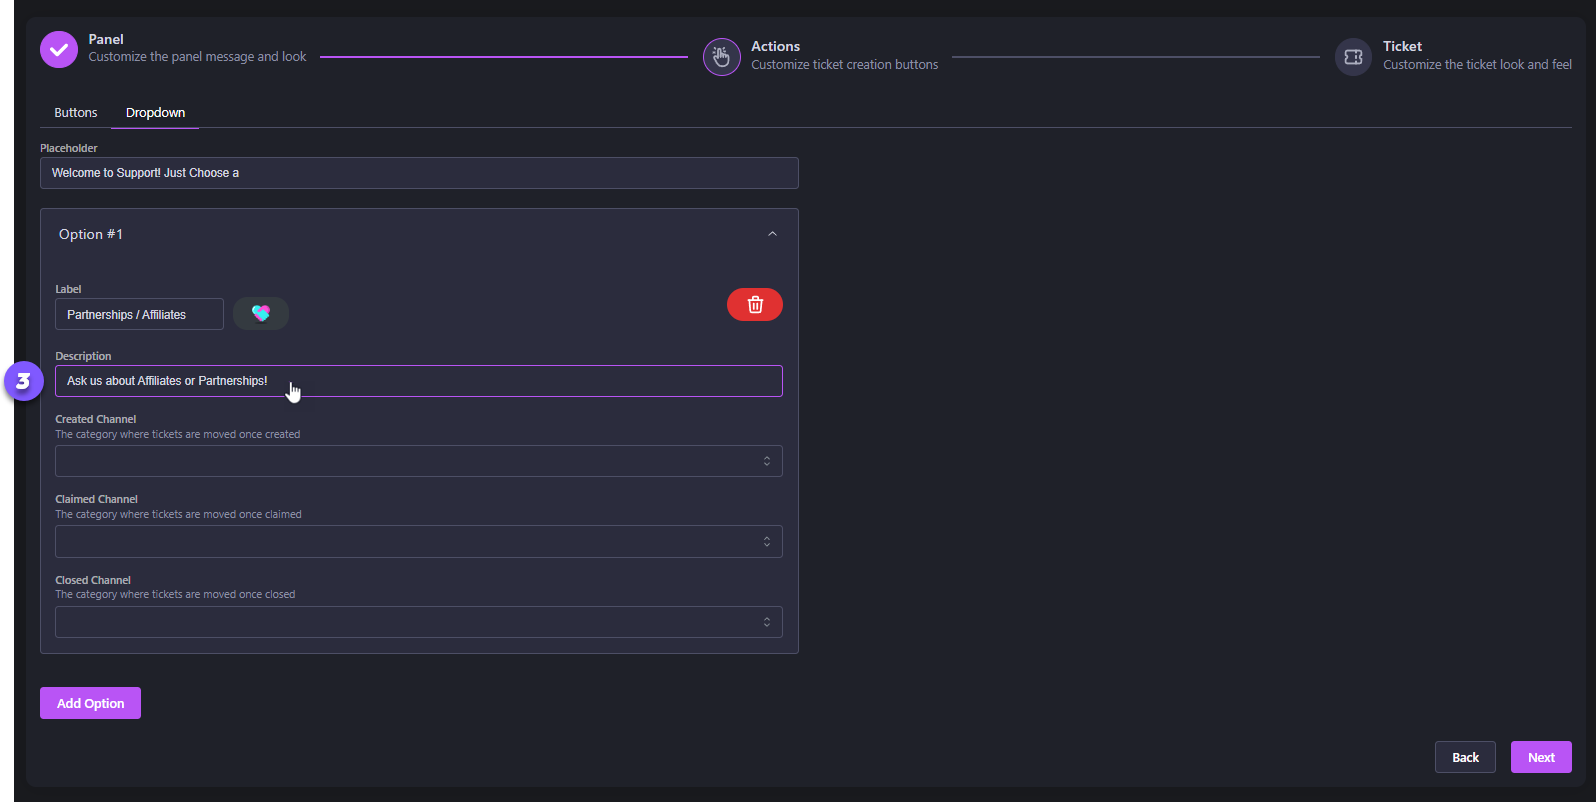The height and width of the screenshot is (802, 1596).
Task: Click the Option #1 header title
Action: pyautogui.click(x=91, y=234)
